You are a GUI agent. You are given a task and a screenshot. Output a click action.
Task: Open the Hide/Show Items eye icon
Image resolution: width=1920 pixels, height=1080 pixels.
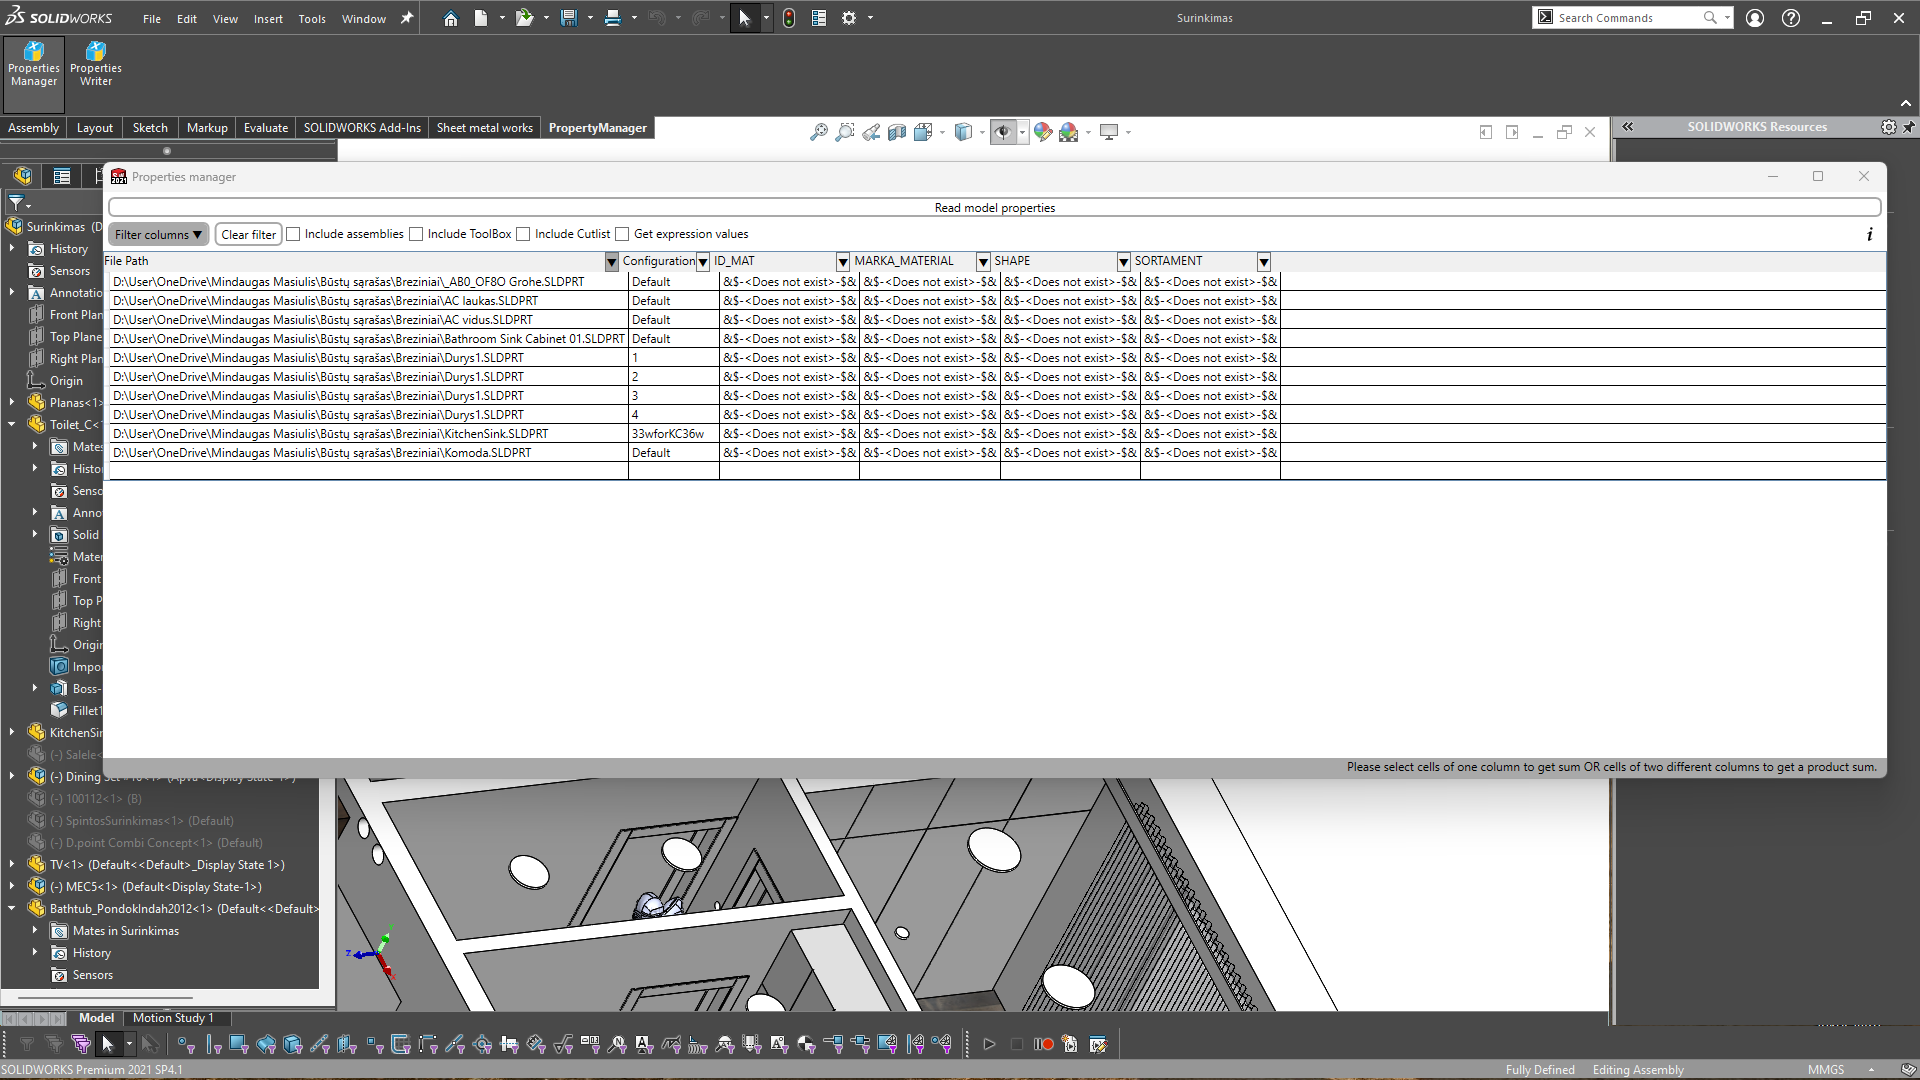(x=1005, y=131)
